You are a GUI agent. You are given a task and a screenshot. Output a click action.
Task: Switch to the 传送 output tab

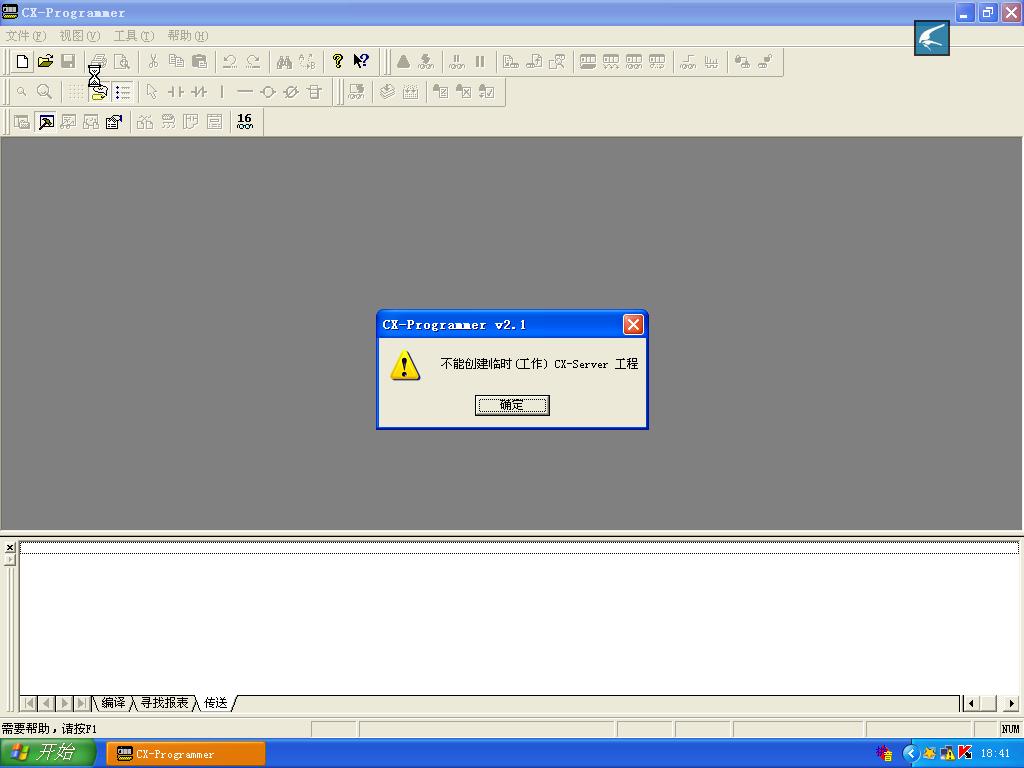coord(216,703)
